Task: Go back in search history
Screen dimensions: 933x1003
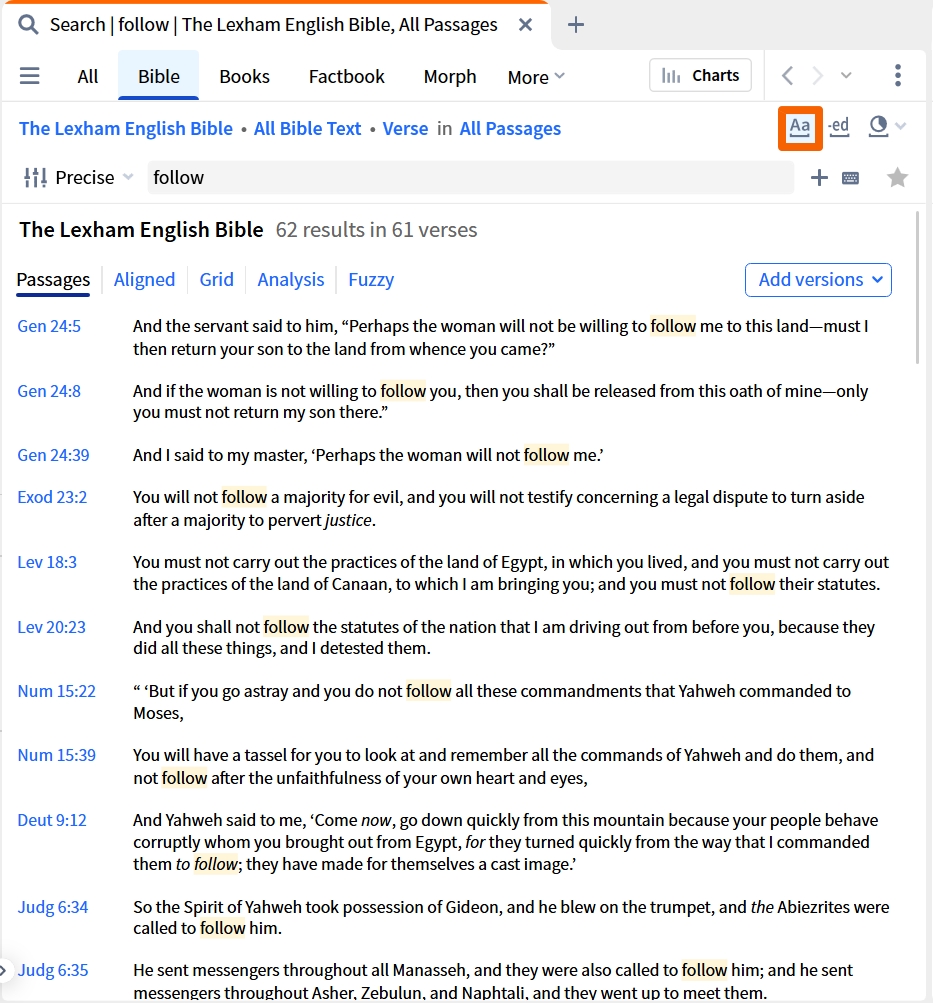Action: tap(788, 75)
